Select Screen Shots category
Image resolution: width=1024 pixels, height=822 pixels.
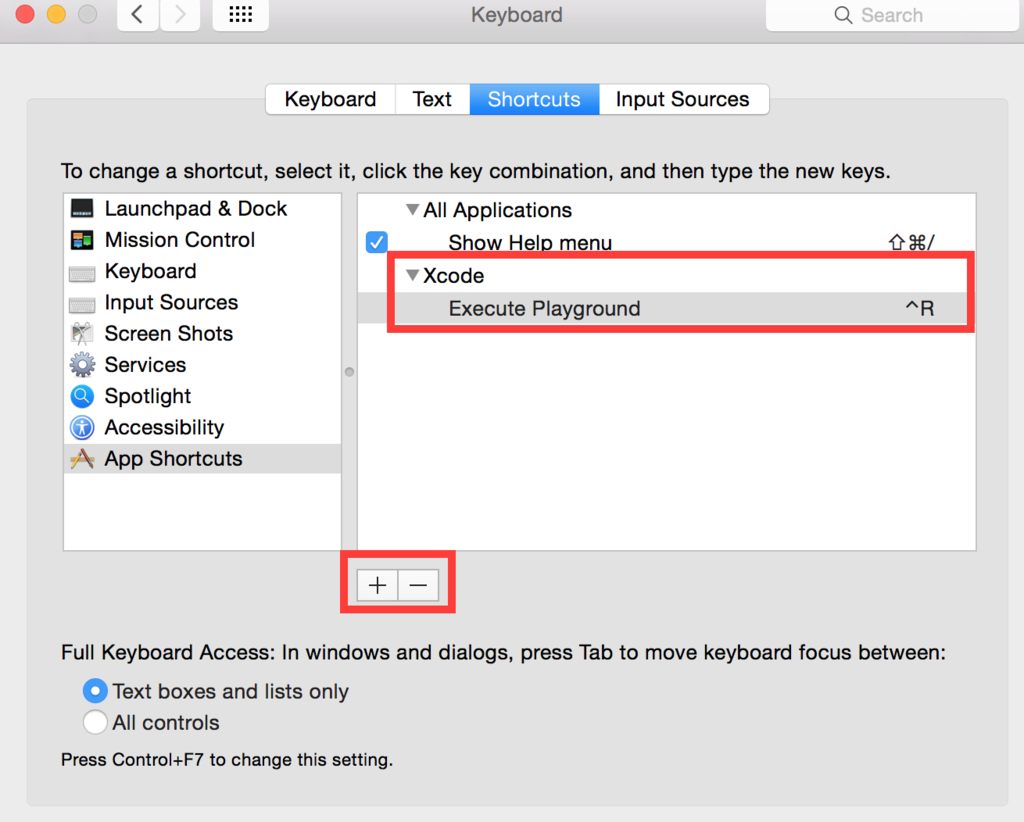pos(202,334)
